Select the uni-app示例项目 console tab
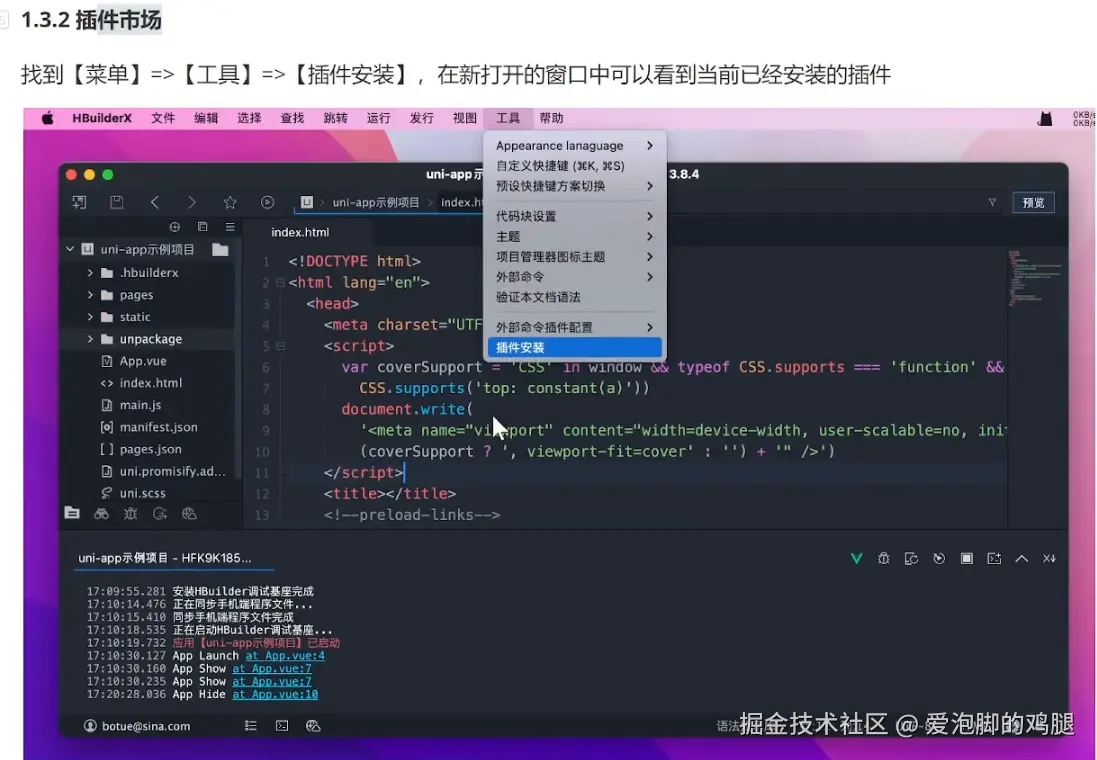The width and height of the screenshot is (1097, 760). coord(165,558)
